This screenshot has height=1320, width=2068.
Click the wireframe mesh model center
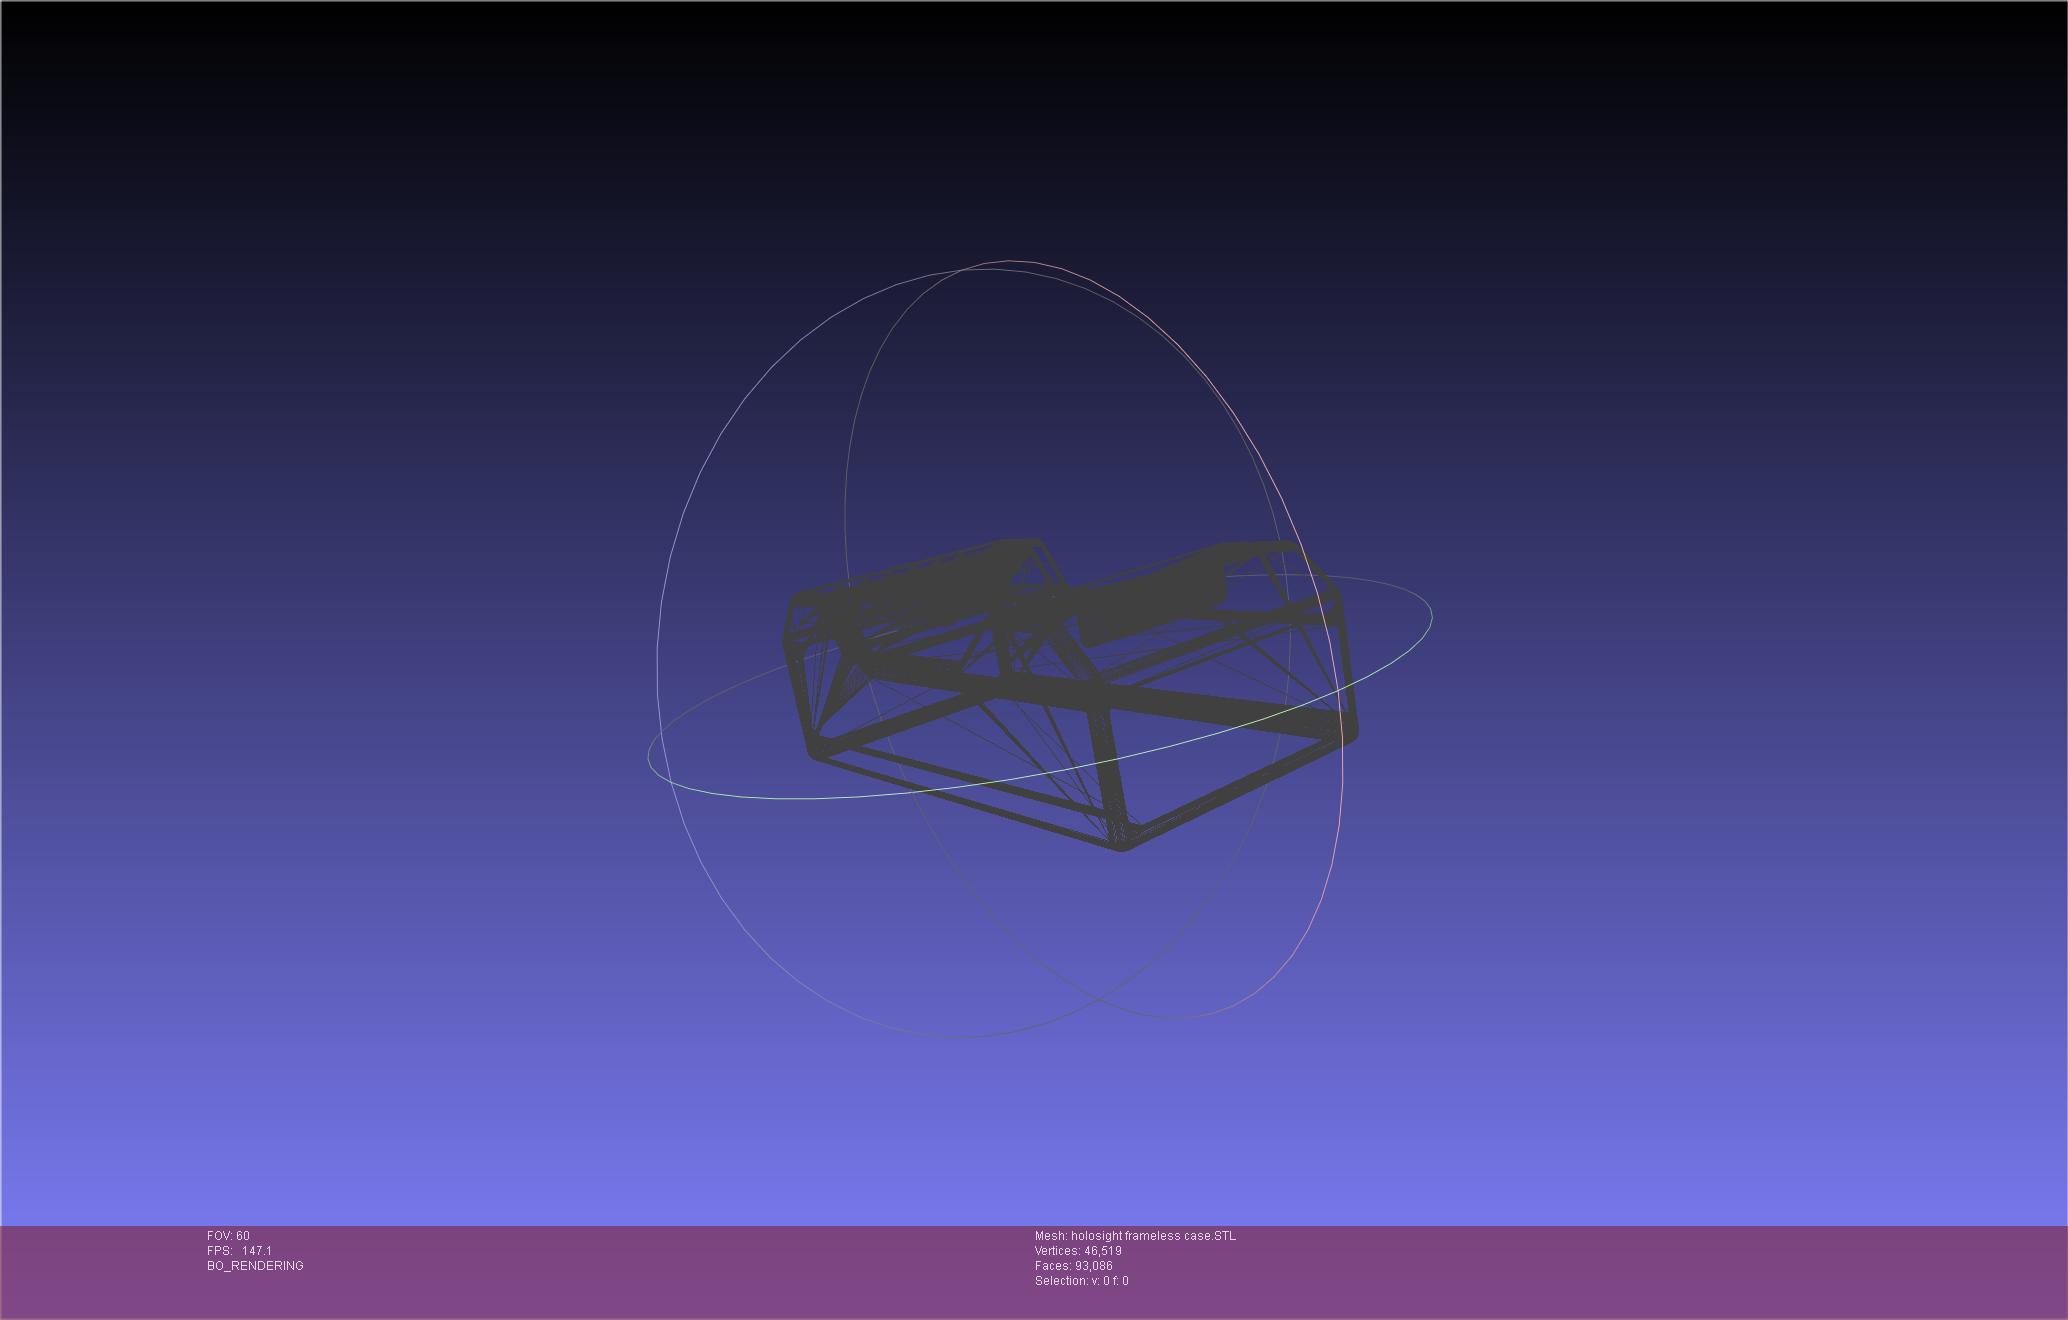pos(1070,690)
